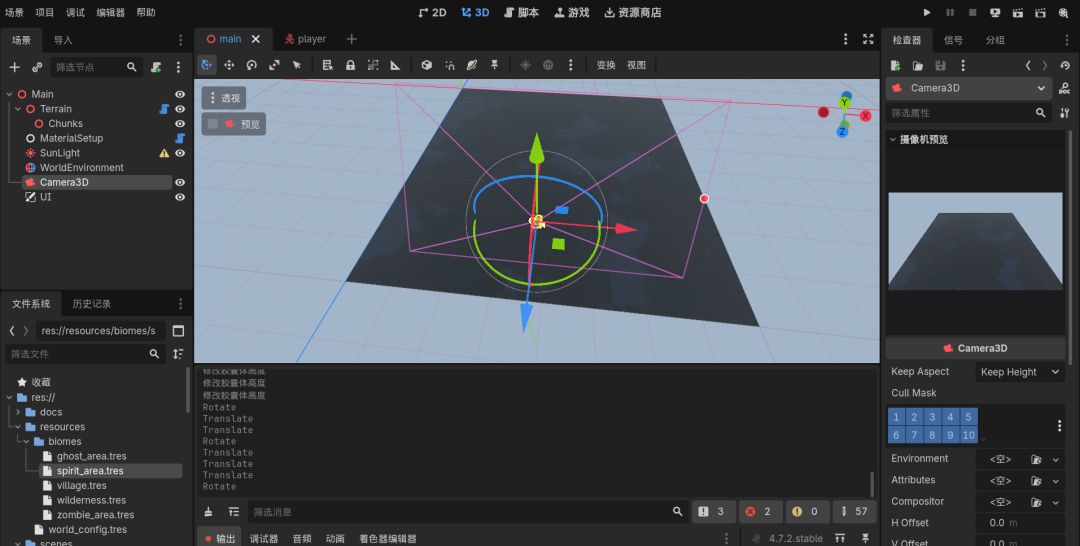Click run specific scene icon
The width and height of the screenshot is (1080, 546).
tap(1041, 12)
